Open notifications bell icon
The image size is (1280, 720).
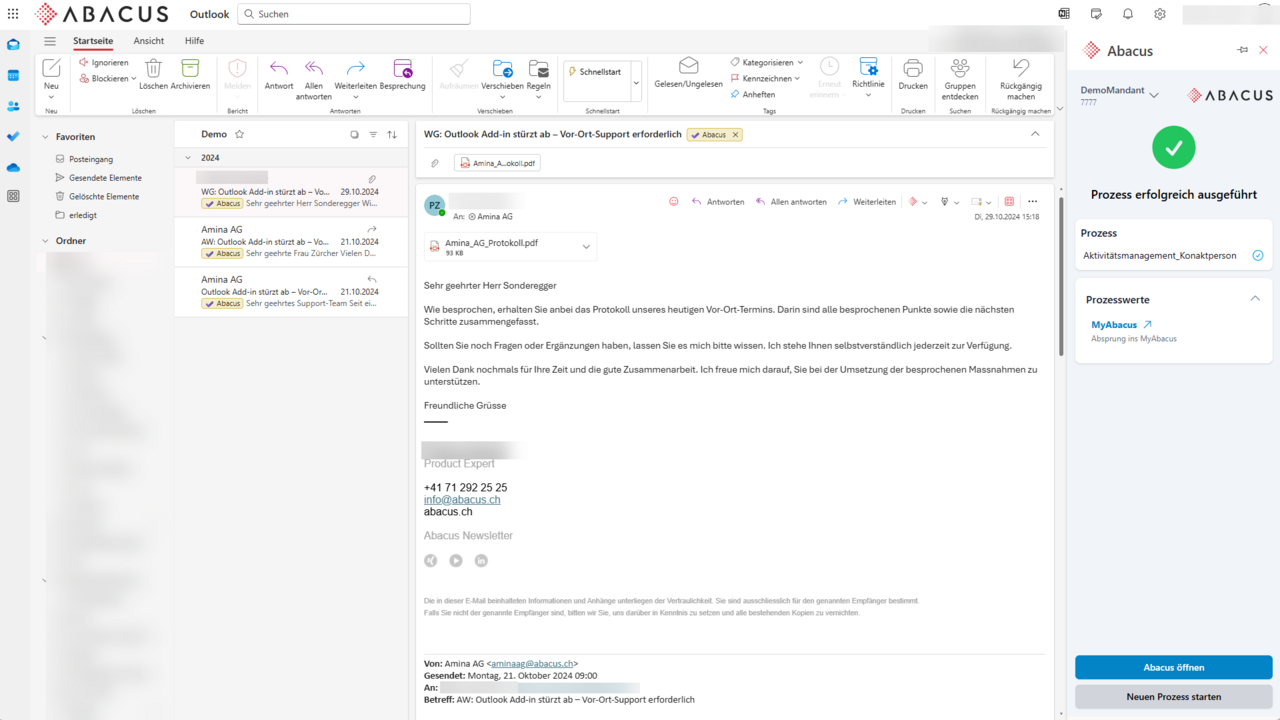tap(1128, 14)
